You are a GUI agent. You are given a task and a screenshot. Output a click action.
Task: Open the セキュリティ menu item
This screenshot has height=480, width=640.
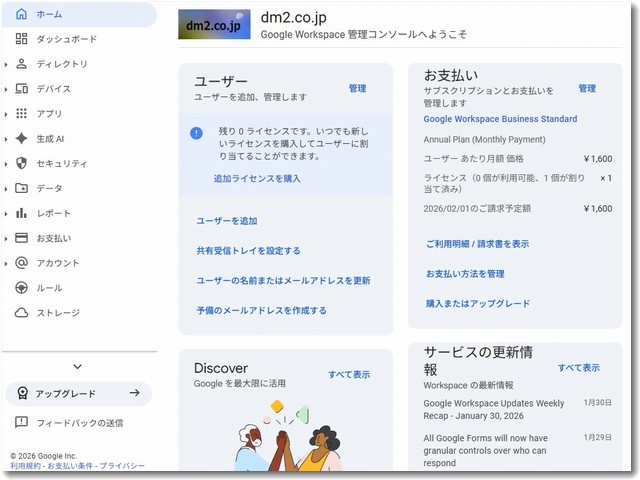coord(80,164)
